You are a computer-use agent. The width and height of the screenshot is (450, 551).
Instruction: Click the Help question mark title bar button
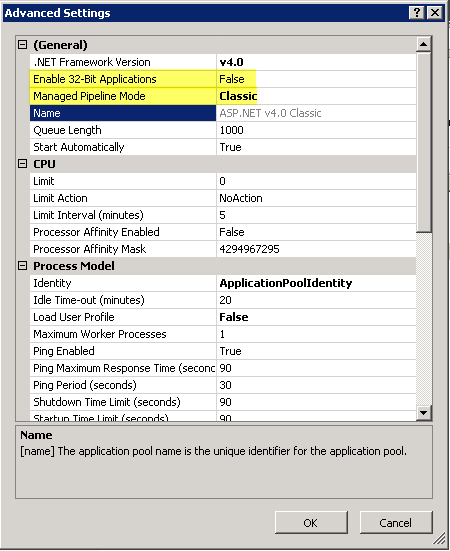[417, 13]
